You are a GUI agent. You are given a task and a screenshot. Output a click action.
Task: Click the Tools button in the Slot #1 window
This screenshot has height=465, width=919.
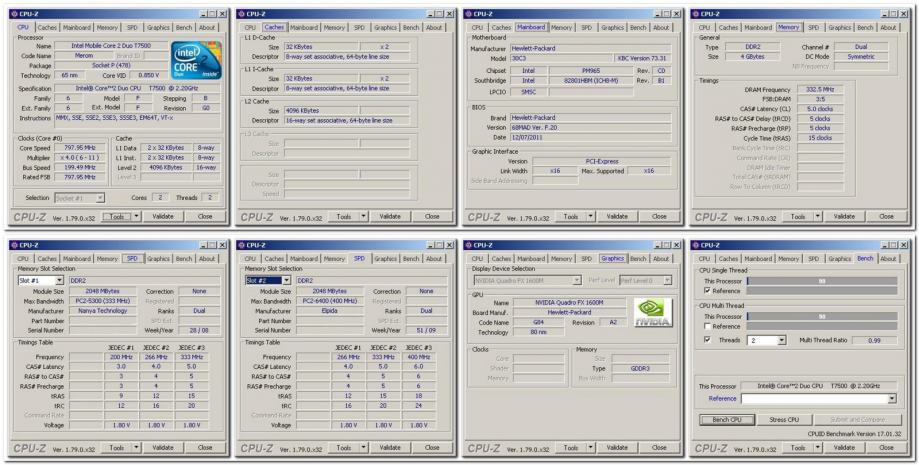pos(117,447)
